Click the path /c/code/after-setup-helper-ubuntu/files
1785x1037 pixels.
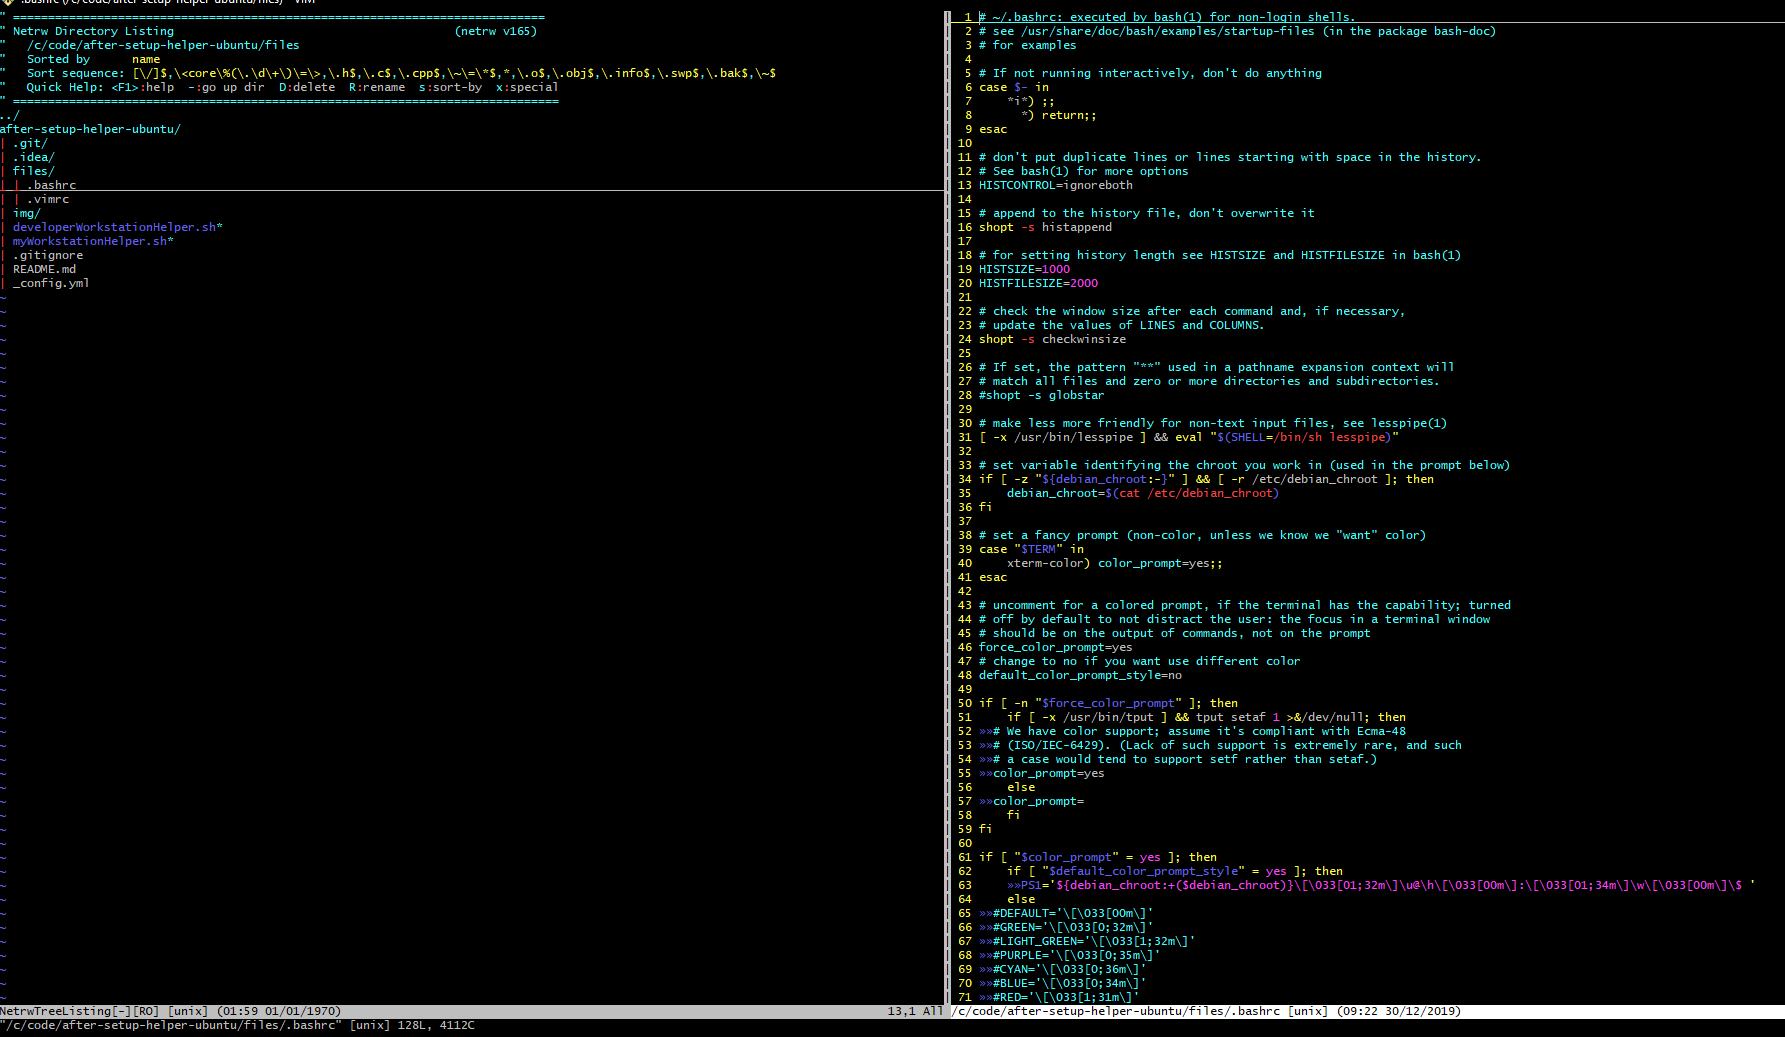click(163, 45)
